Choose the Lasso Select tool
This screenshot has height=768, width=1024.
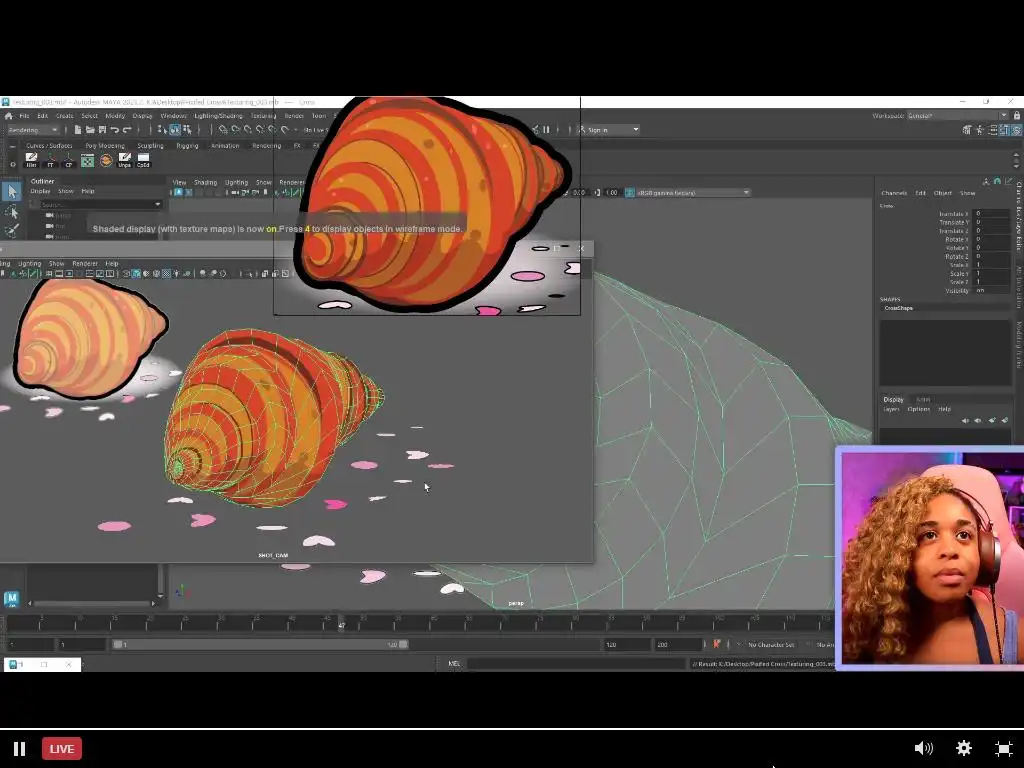(12, 211)
